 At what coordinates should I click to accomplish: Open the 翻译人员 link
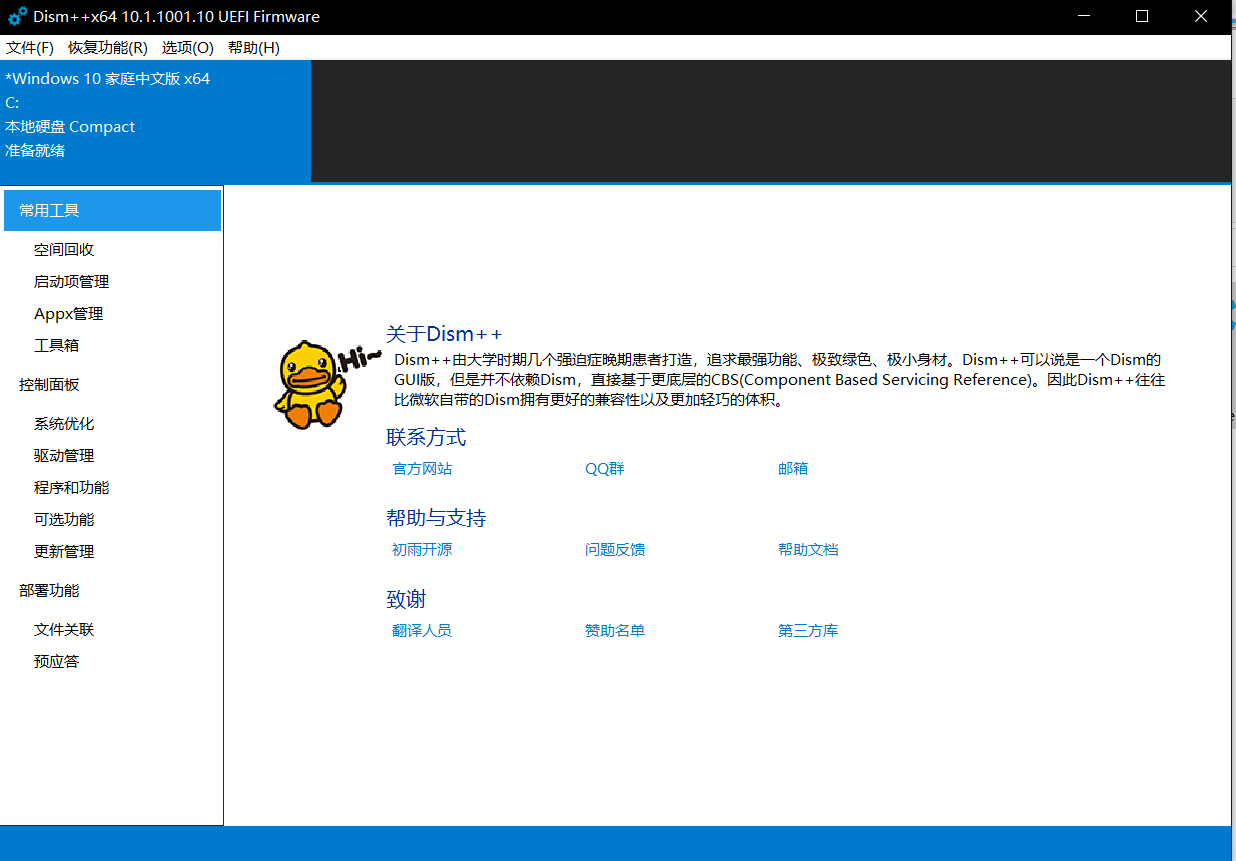click(422, 631)
